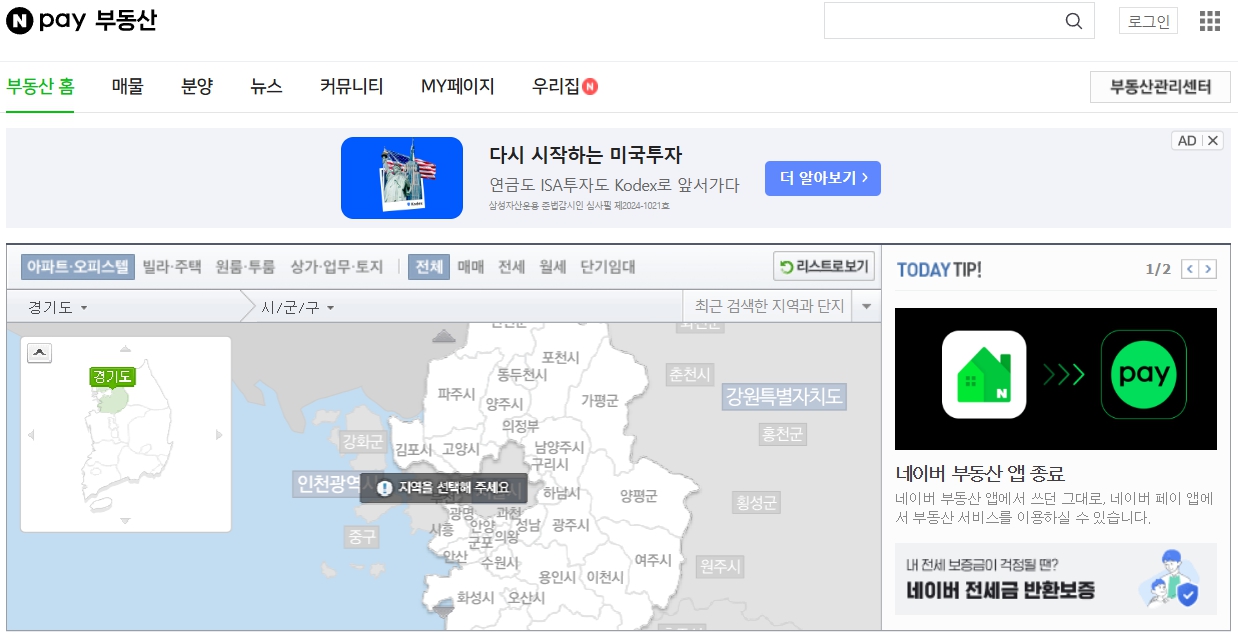1238x644 pixels.
Task: Click 더 알아보기 ad button
Action: pos(823,178)
